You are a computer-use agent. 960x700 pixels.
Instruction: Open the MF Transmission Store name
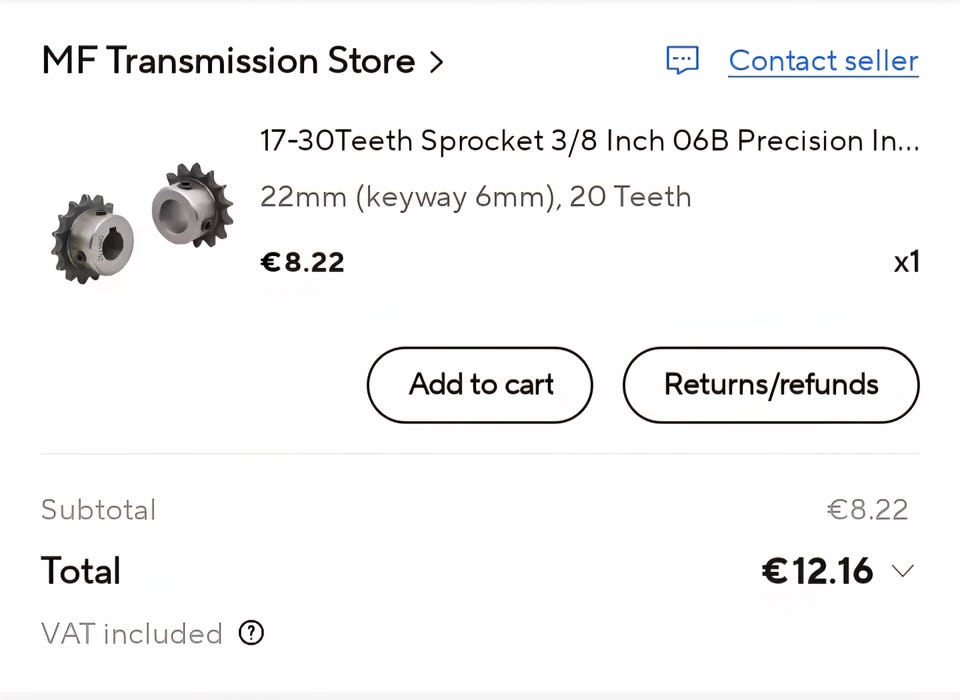coord(228,61)
